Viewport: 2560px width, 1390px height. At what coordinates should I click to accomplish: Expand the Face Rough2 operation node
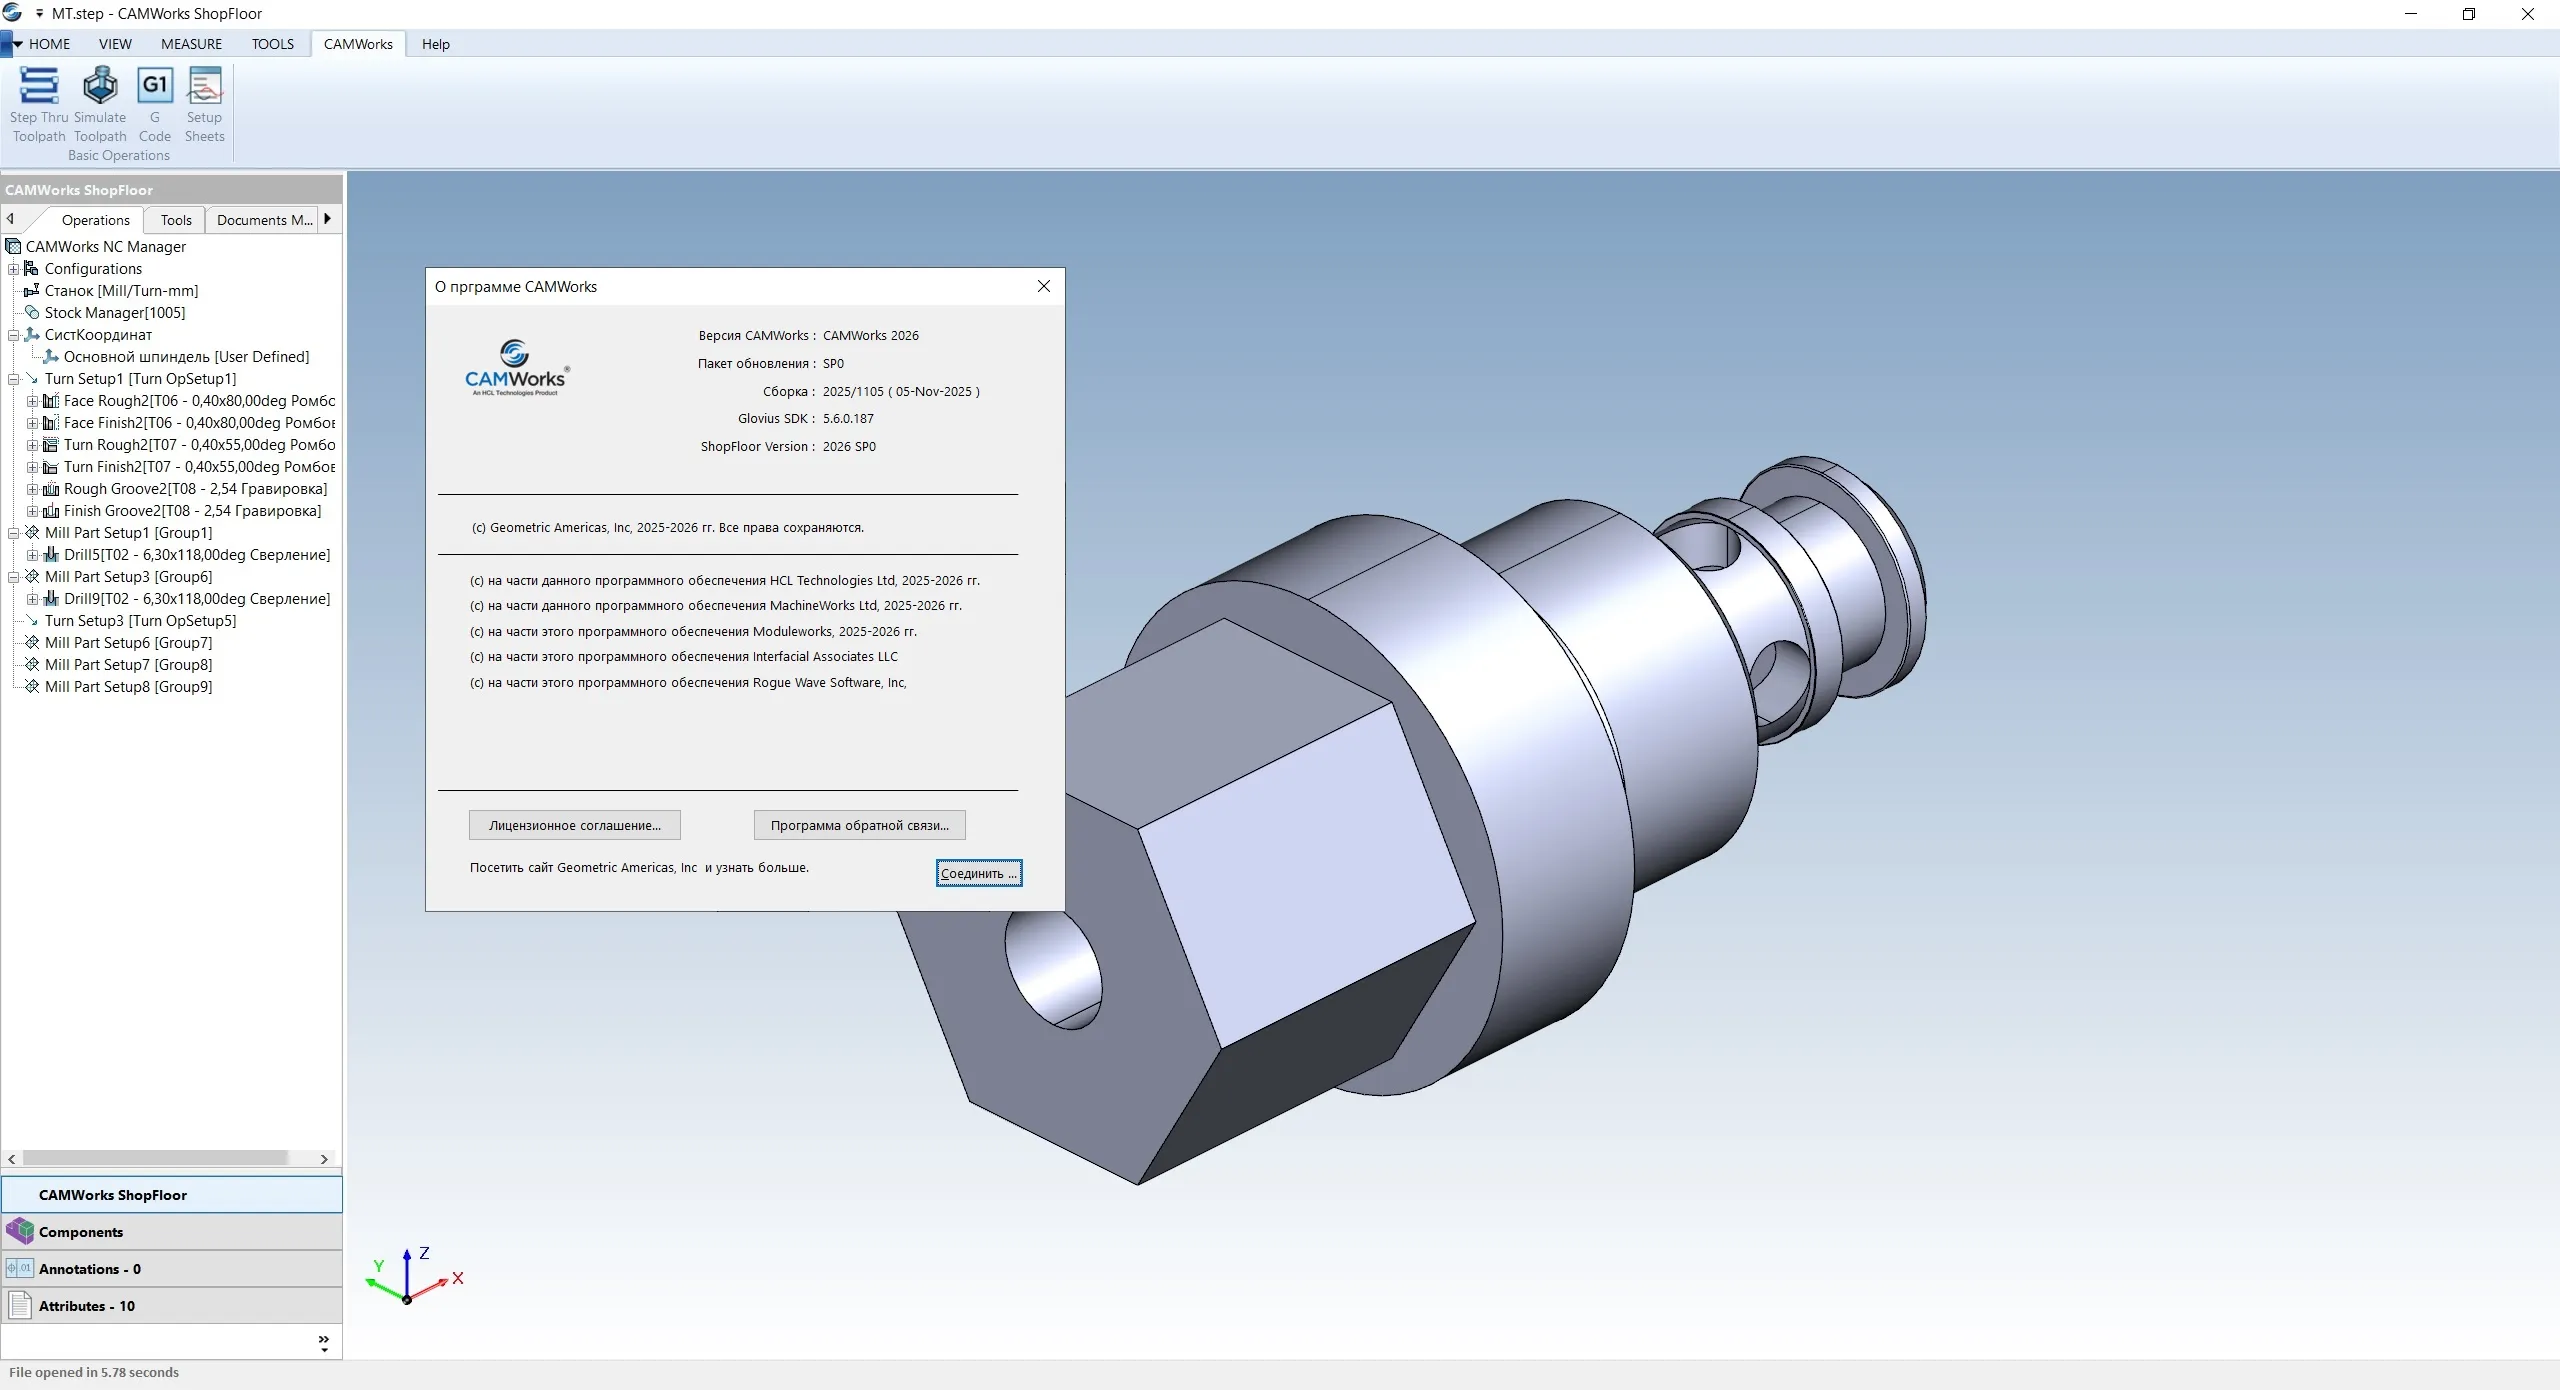click(x=32, y=401)
